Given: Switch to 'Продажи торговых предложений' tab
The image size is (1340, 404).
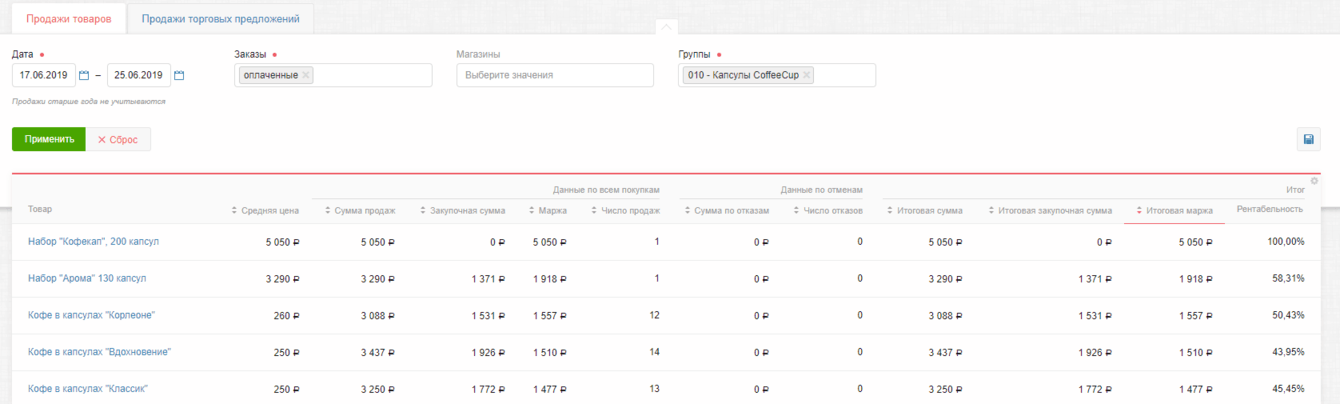Looking at the screenshot, I should pyautogui.click(x=221, y=18).
